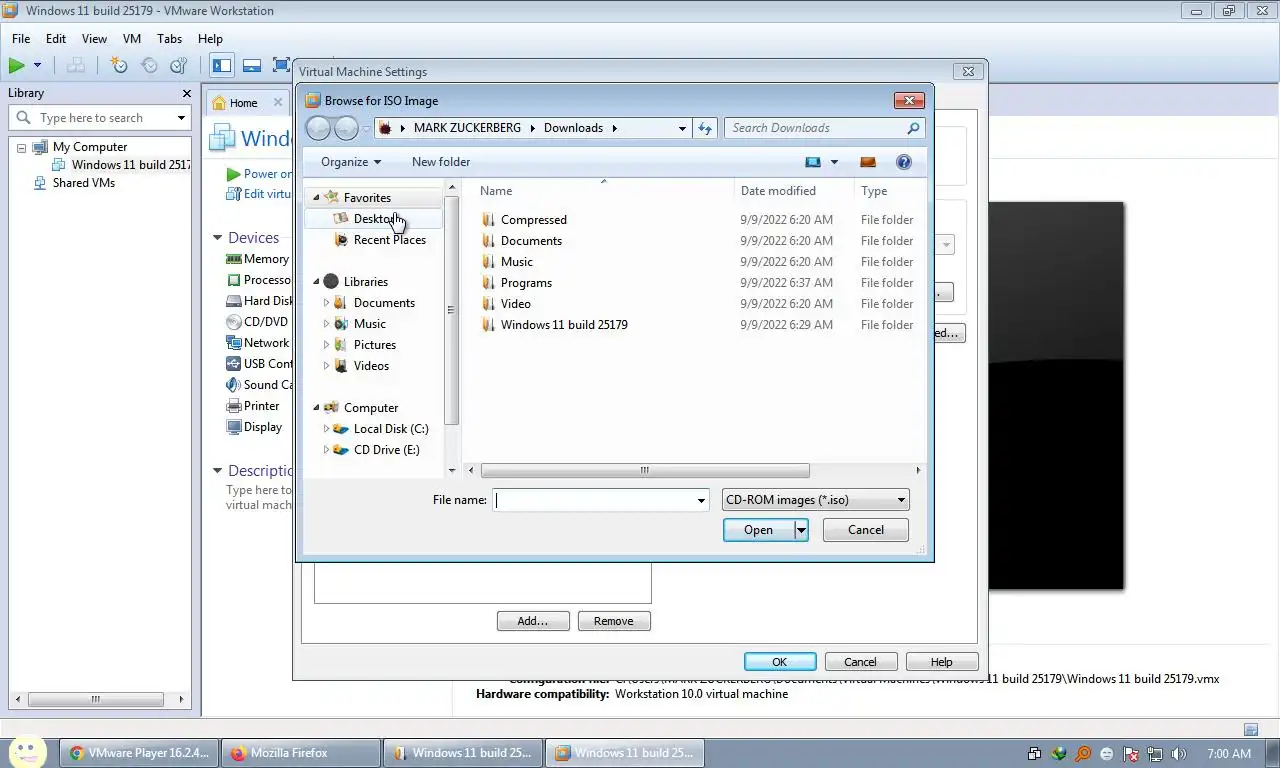Click Remove in Virtual Machine Settings
This screenshot has height=768, width=1280.
click(x=614, y=621)
